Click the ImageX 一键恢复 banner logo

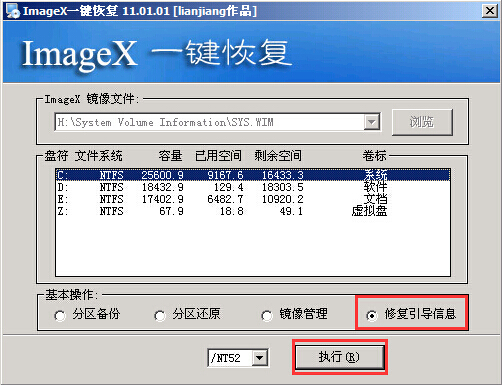(156, 54)
